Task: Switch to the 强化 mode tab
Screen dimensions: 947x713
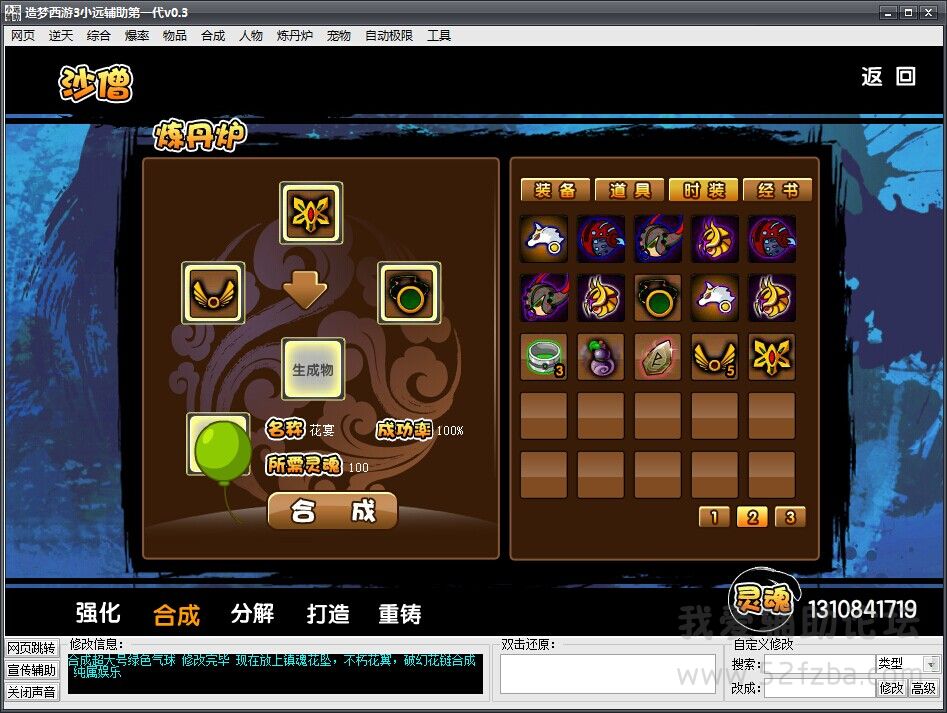Action: (98, 613)
